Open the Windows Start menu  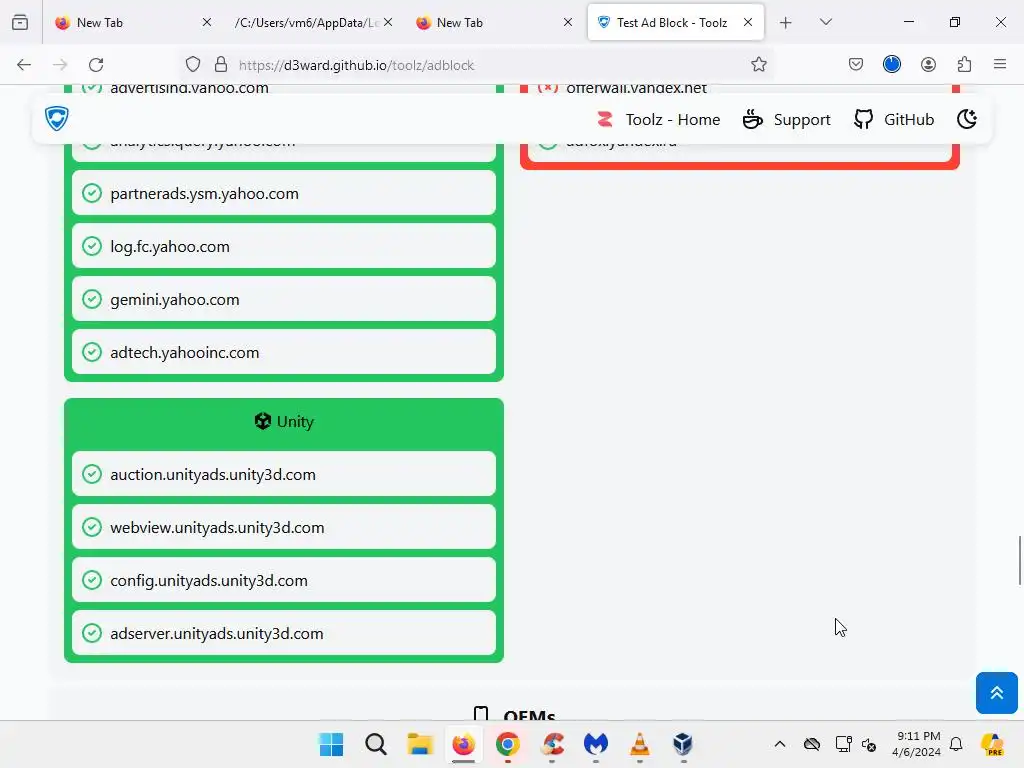coord(331,744)
